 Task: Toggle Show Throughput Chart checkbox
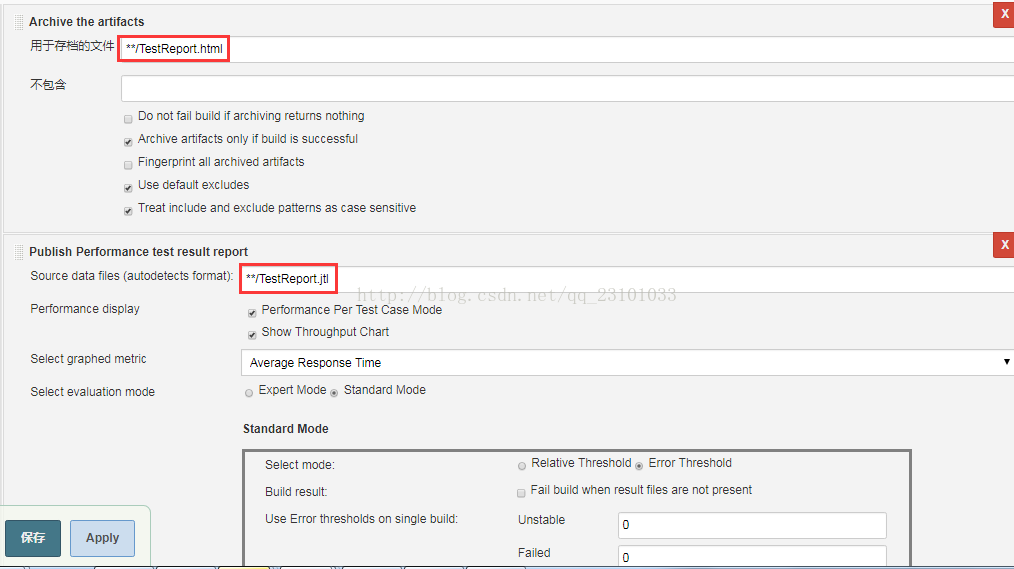(252, 335)
